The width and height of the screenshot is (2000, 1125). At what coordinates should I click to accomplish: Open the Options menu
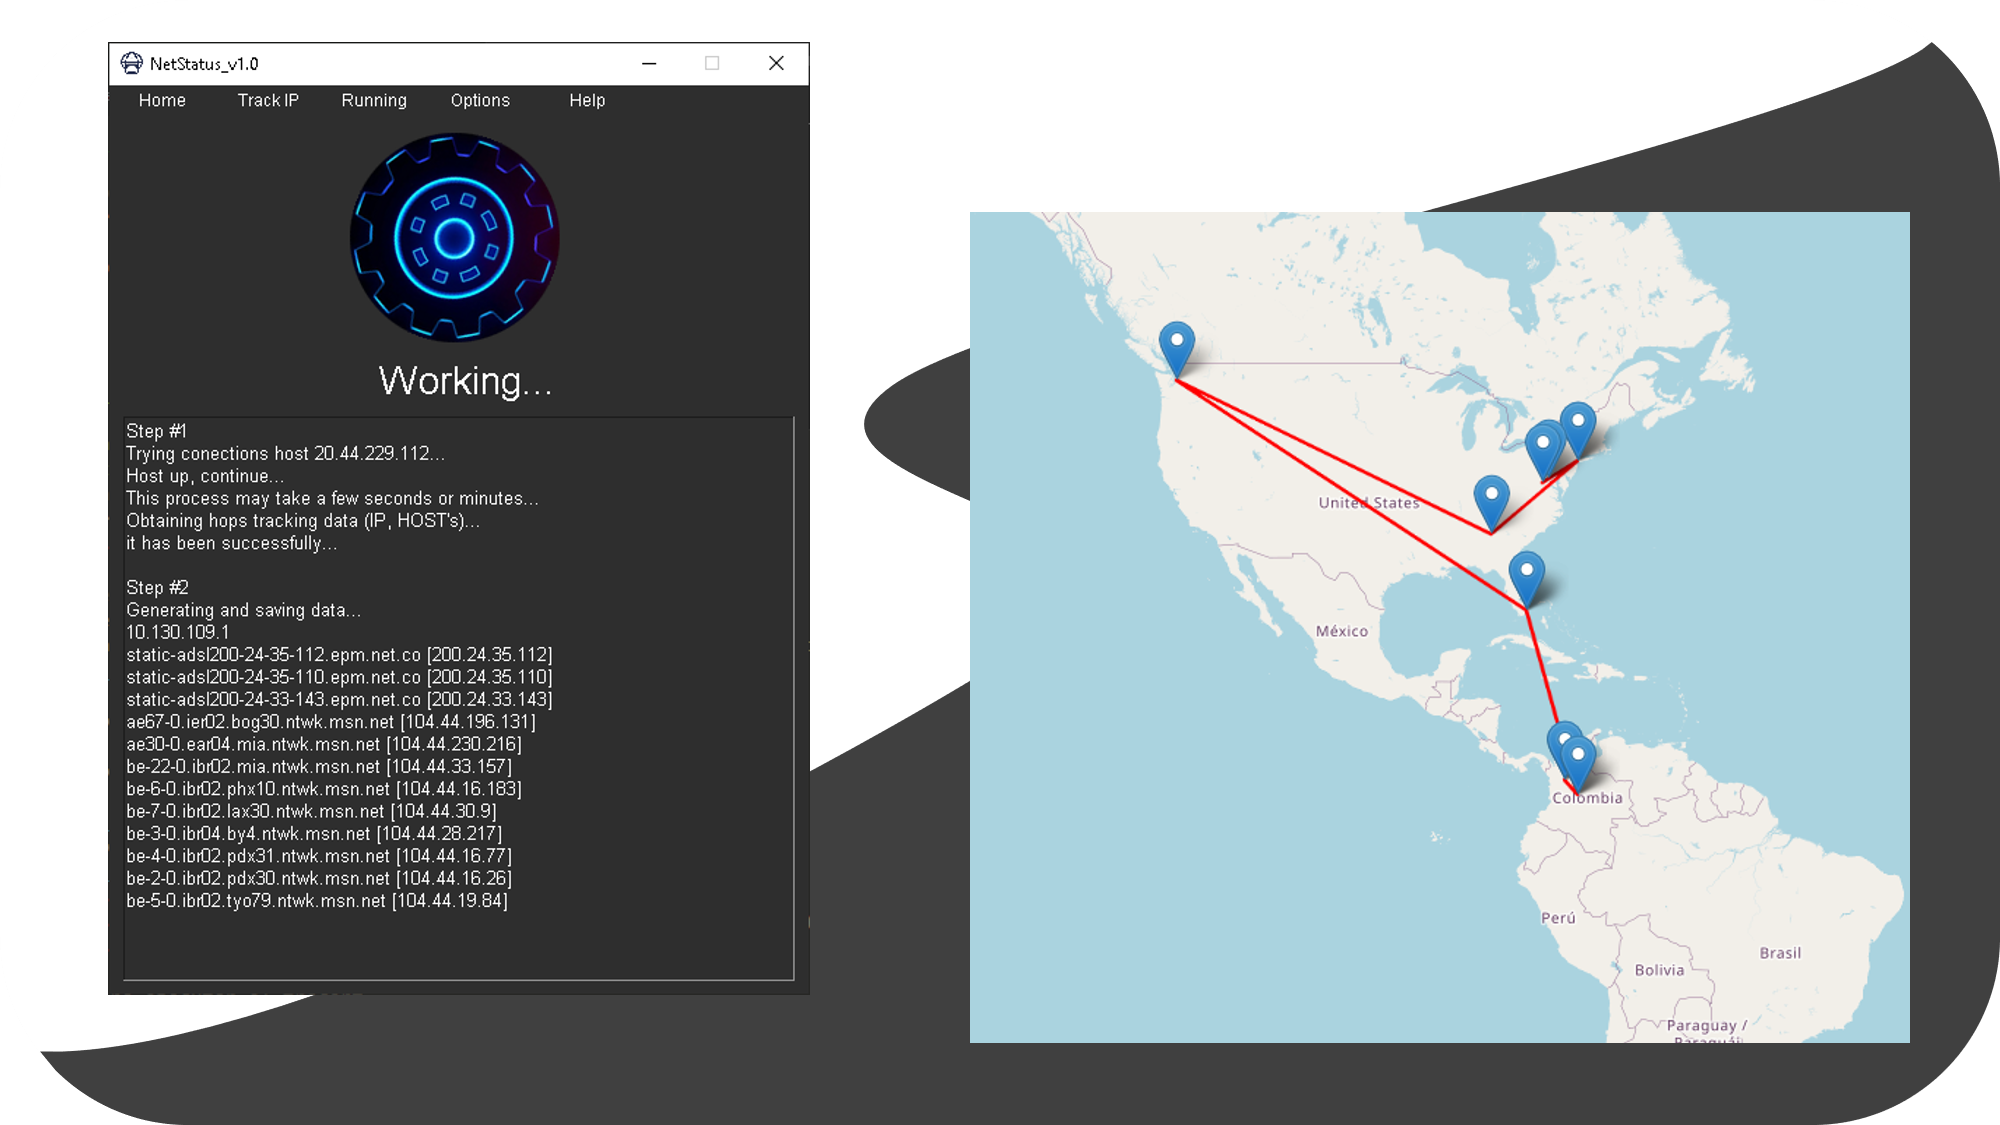(x=480, y=100)
